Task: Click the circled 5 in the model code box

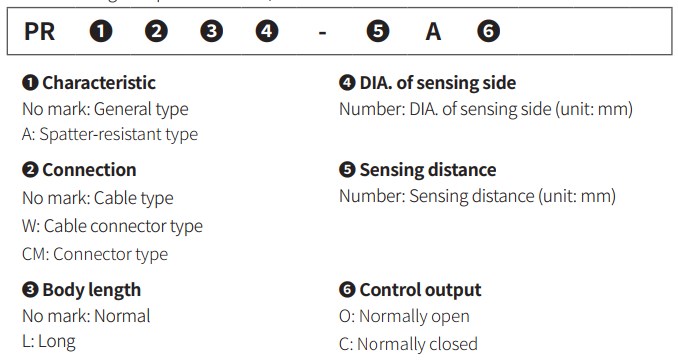Action: pyautogui.click(x=378, y=32)
